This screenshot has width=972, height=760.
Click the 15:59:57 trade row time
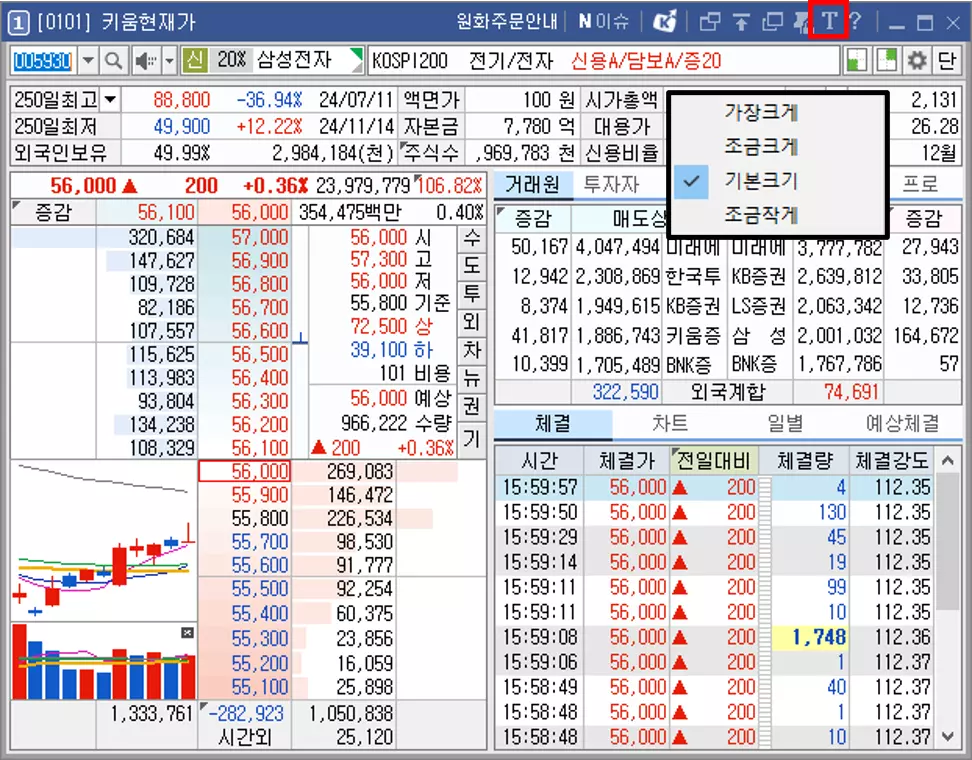coord(540,487)
